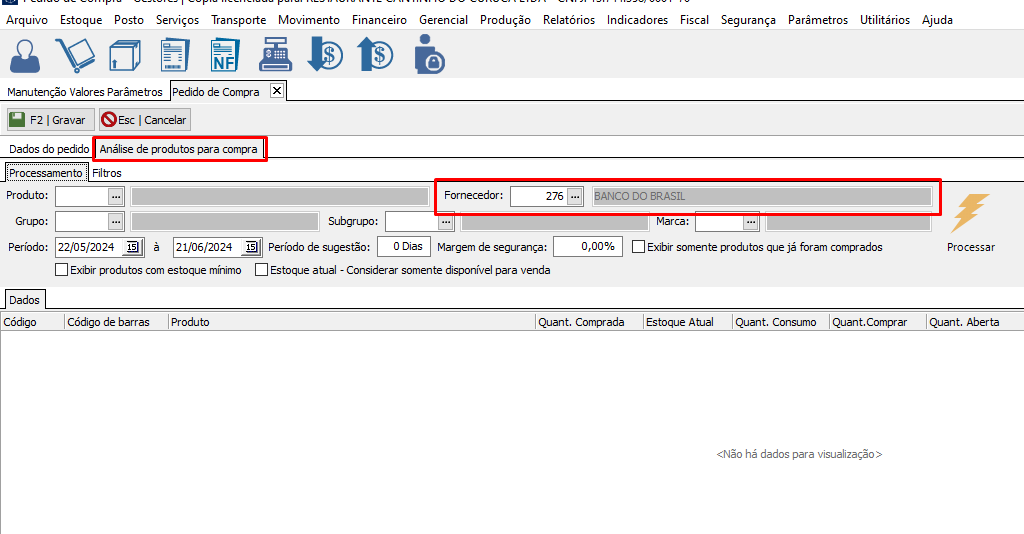Close the Pedido de Compra tab
Viewport: 1024px width, 534px height.
(x=277, y=91)
